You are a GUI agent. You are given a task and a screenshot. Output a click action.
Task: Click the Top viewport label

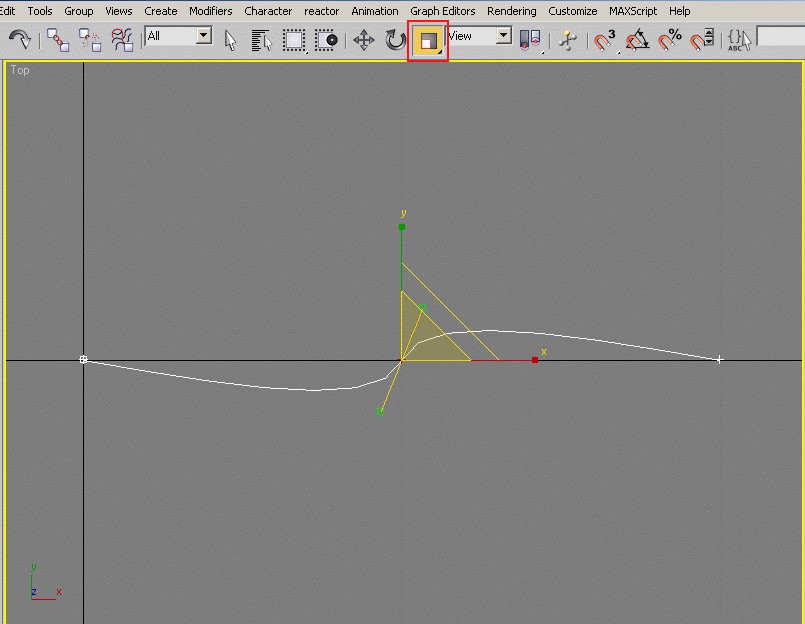coord(20,70)
